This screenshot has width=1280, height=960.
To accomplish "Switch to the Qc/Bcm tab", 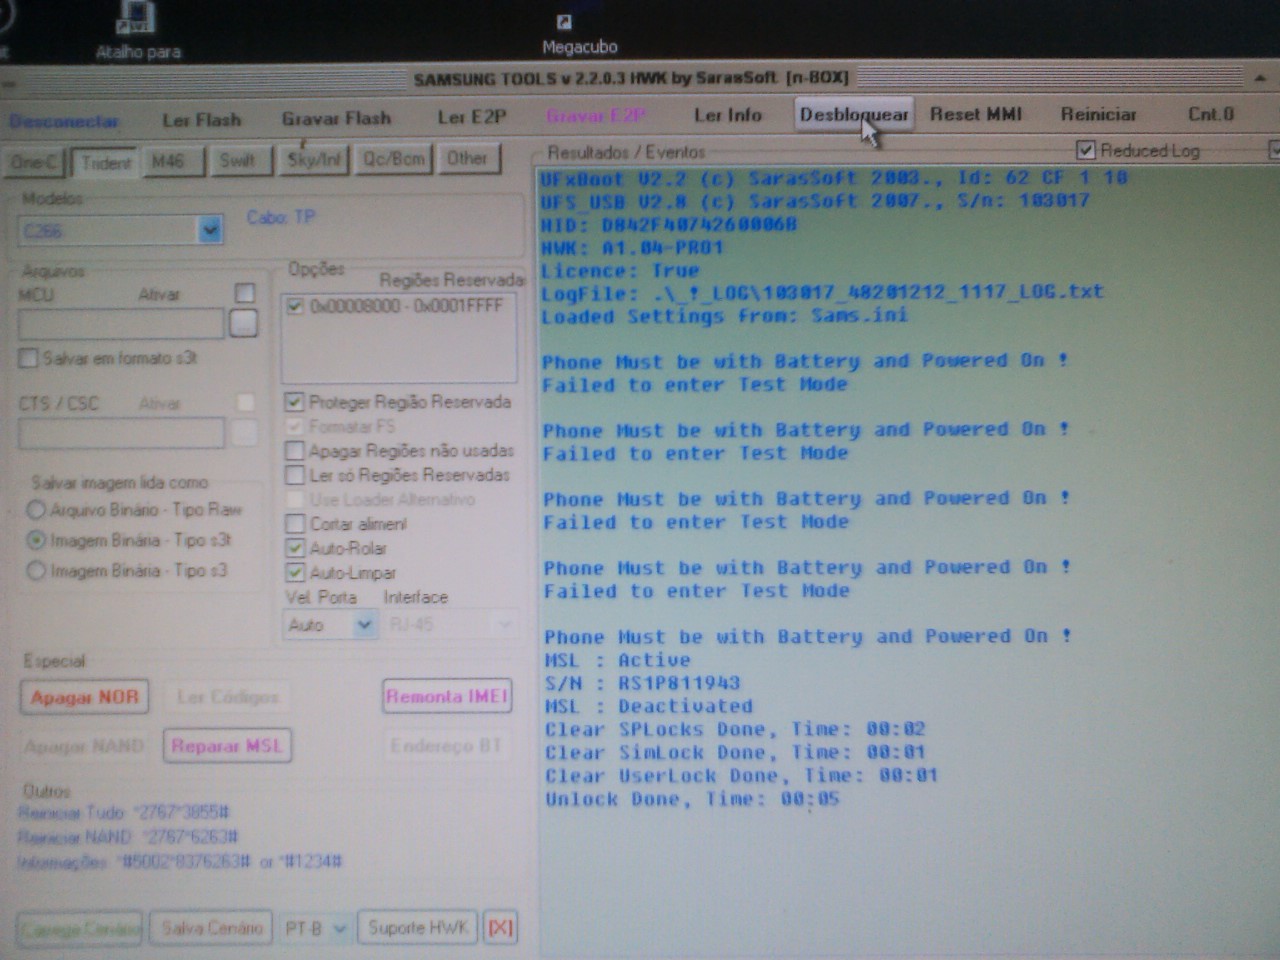I will point(394,159).
